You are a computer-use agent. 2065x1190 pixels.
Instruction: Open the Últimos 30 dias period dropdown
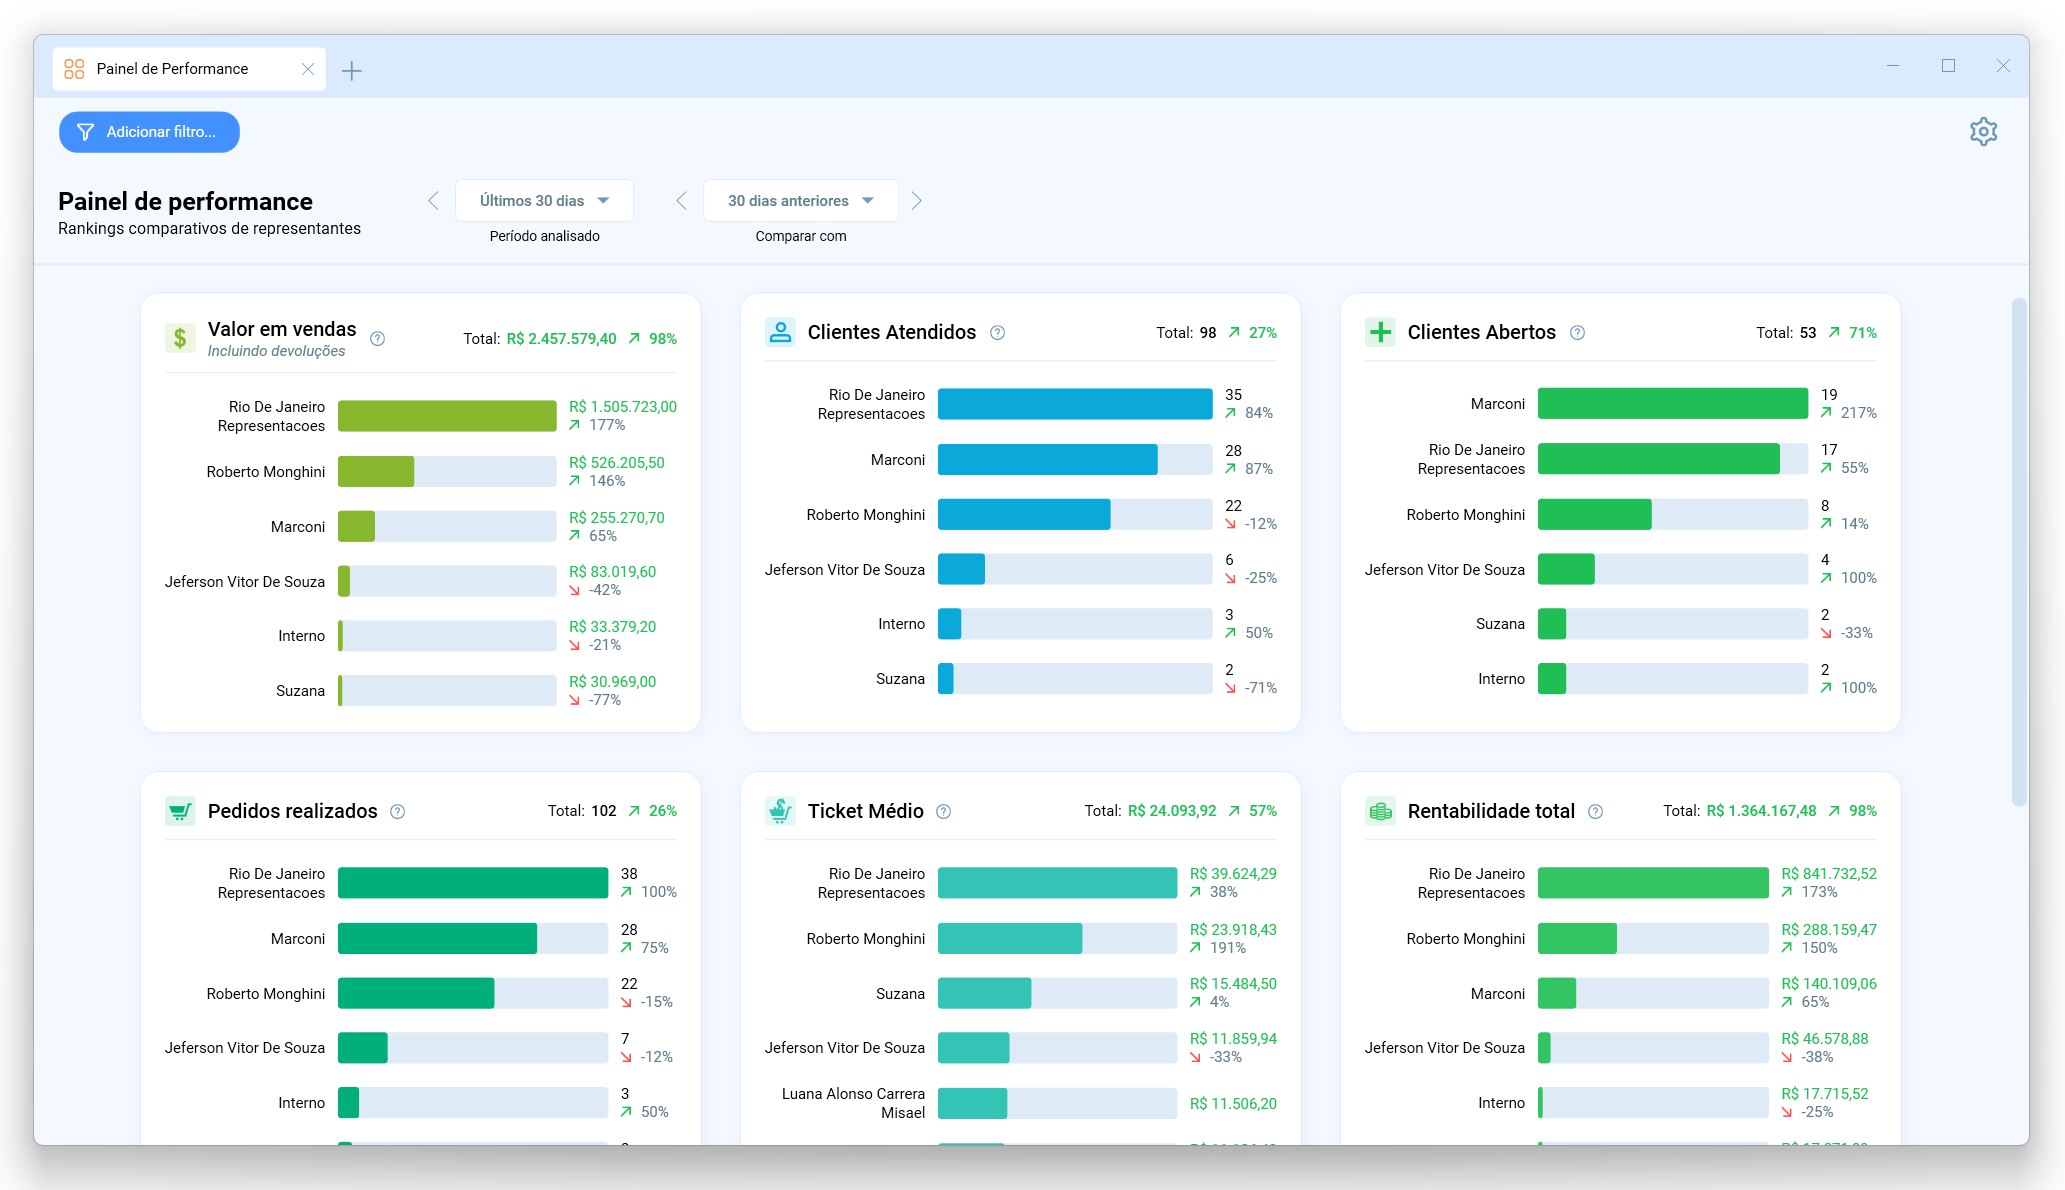[x=544, y=201]
